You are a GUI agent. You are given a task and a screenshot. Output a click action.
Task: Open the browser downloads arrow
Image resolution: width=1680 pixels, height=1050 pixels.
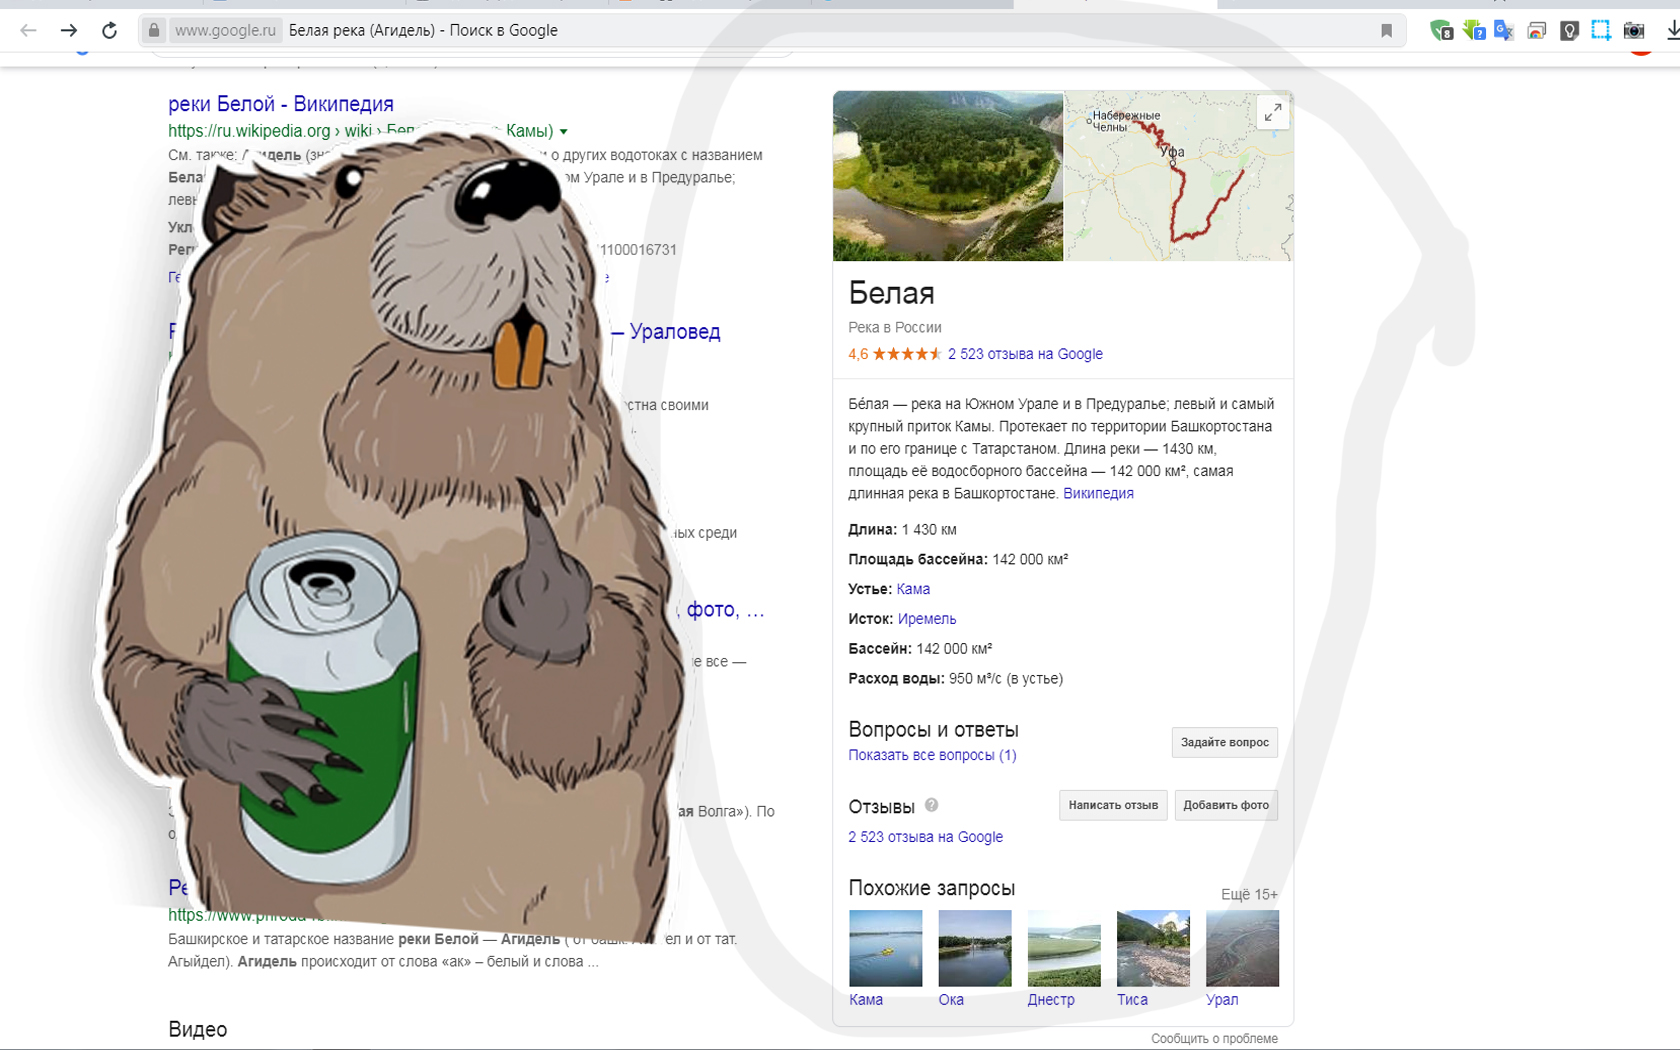pyautogui.click(x=1672, y=30)
